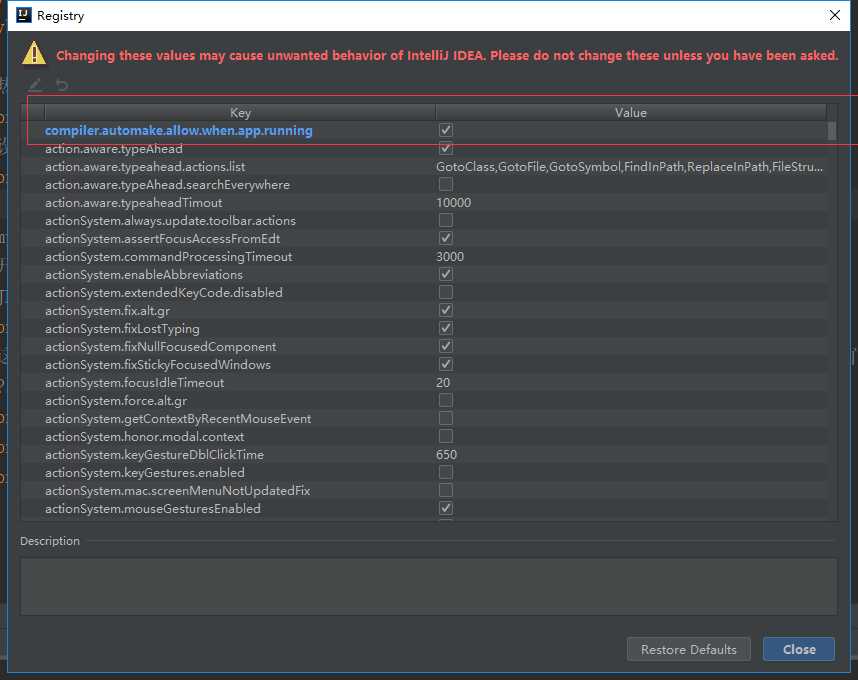Enable actionSystem.getContextByRecentMouseEvent checkbox
Image resolution: width=858 pixels, height=680 pixels.
(445, 419)
